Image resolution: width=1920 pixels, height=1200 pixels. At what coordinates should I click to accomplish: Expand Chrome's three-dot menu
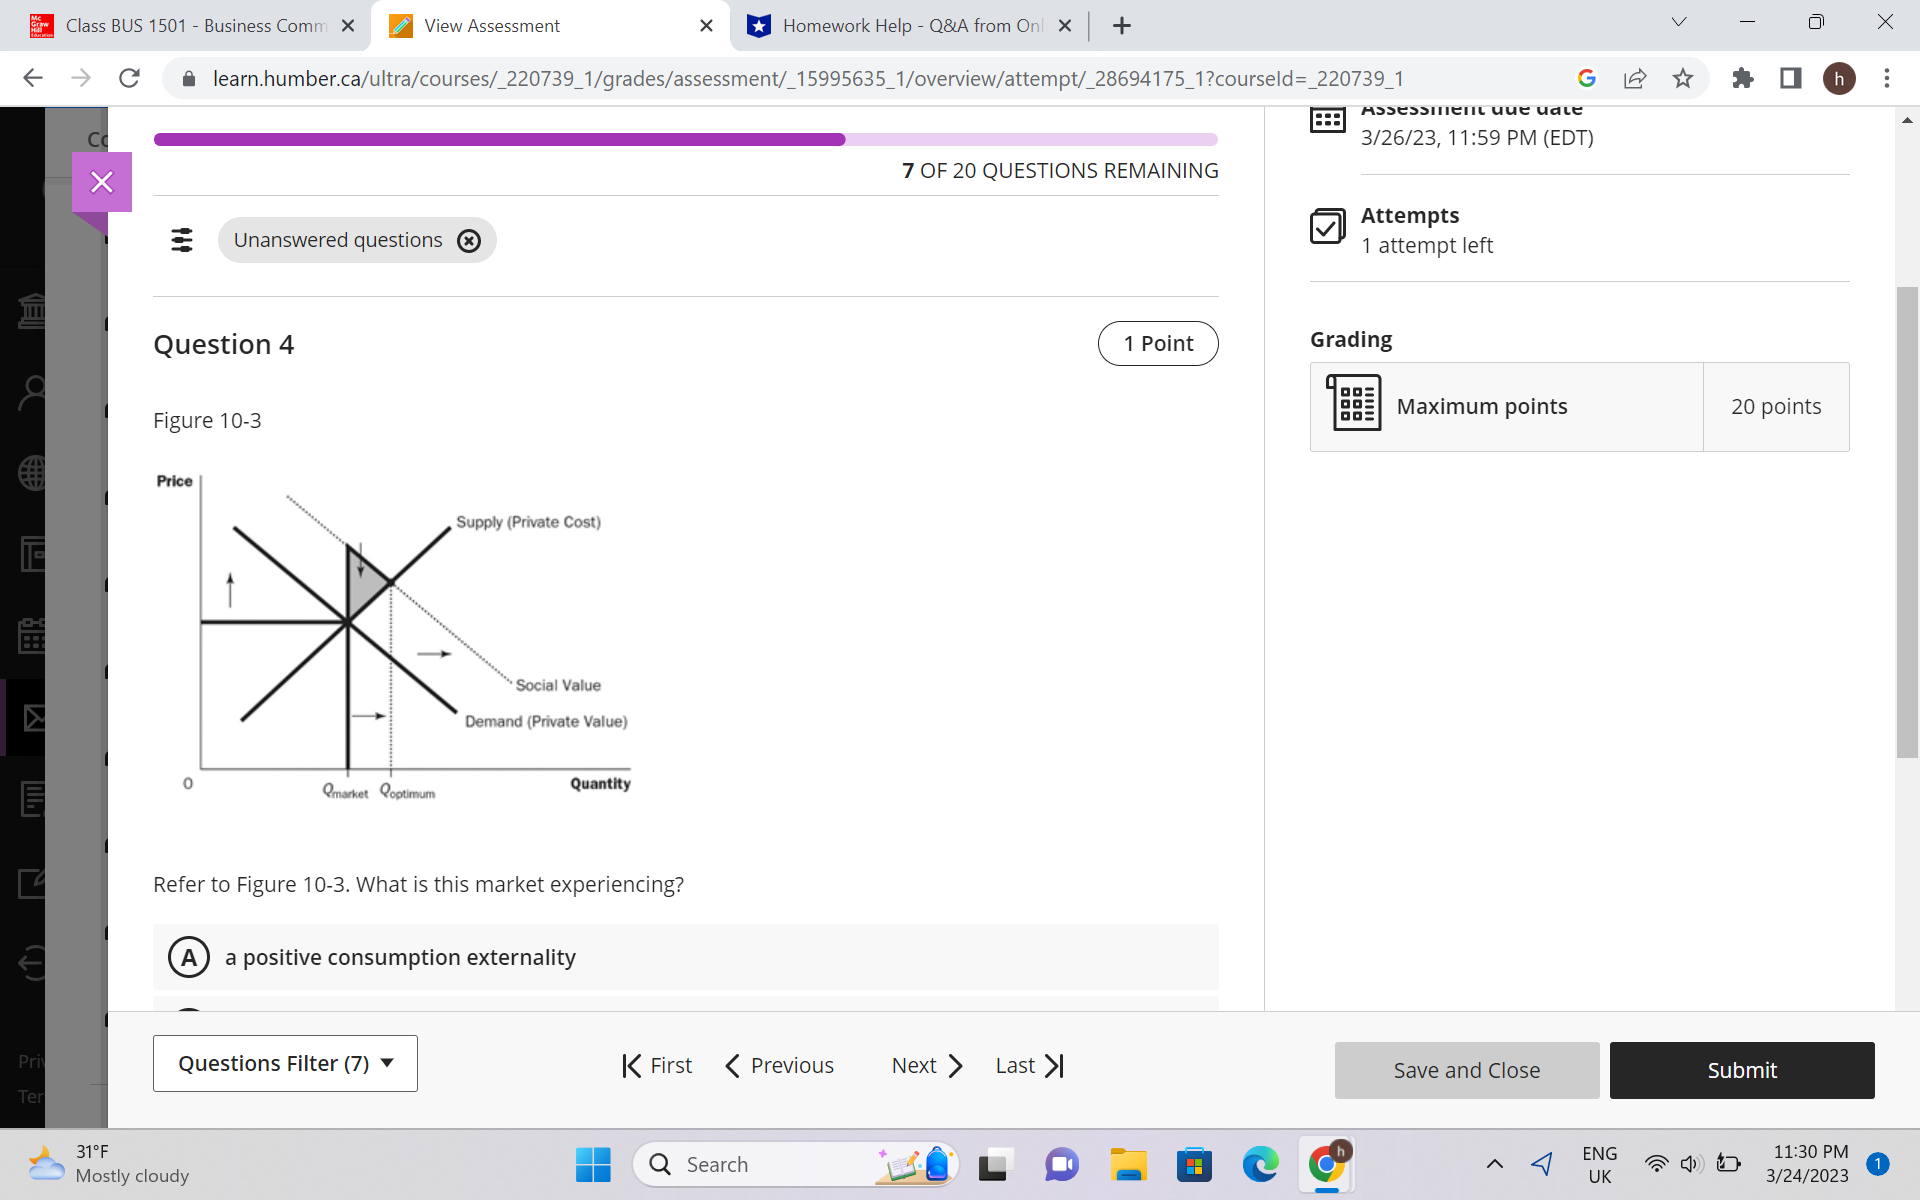(1888, 78)
